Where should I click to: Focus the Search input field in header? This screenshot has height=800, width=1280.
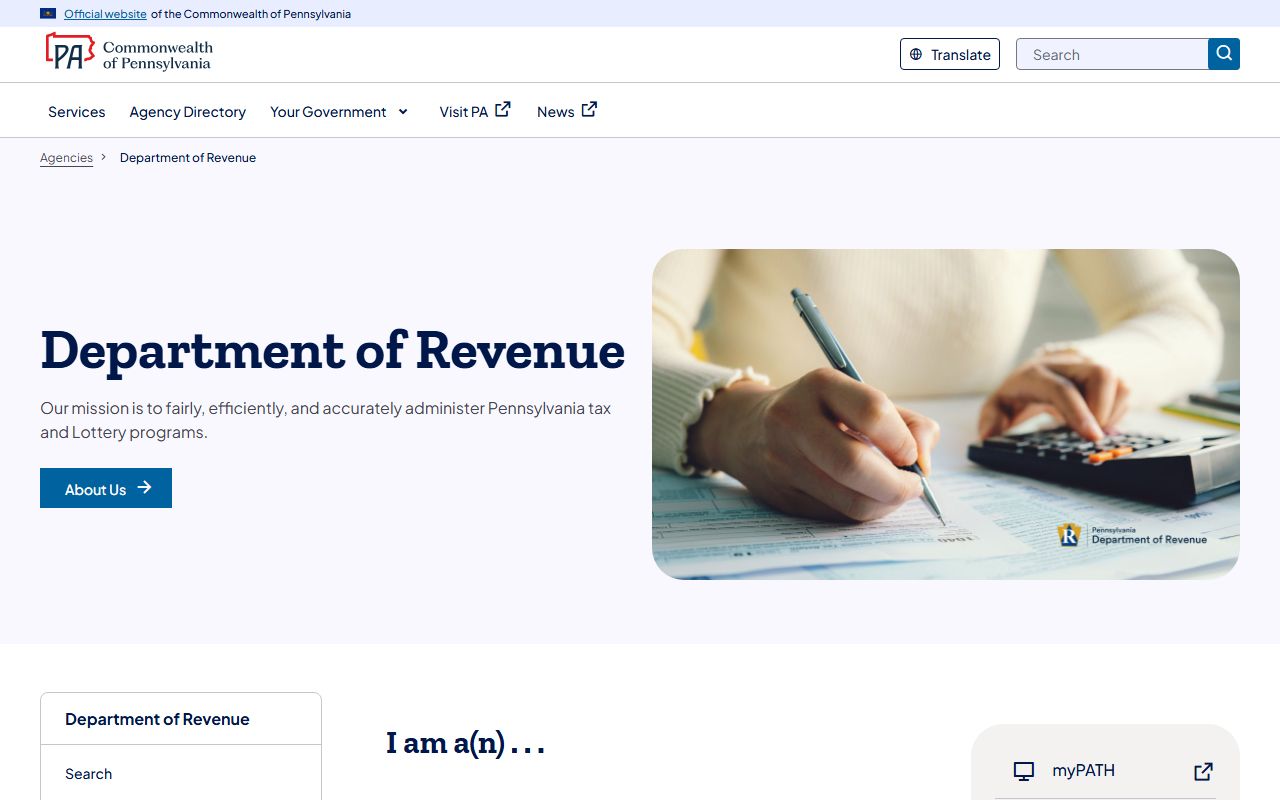[x=1112, y=54]
